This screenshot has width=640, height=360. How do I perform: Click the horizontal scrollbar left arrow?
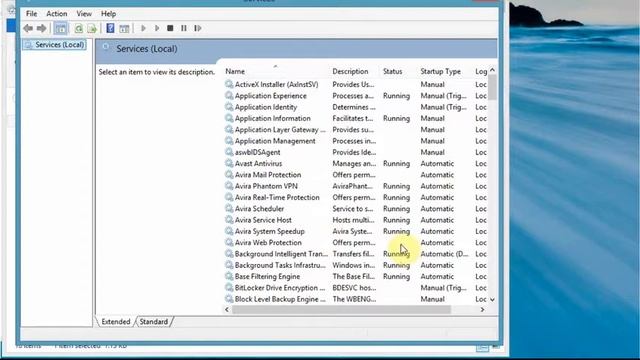(227, 310)
